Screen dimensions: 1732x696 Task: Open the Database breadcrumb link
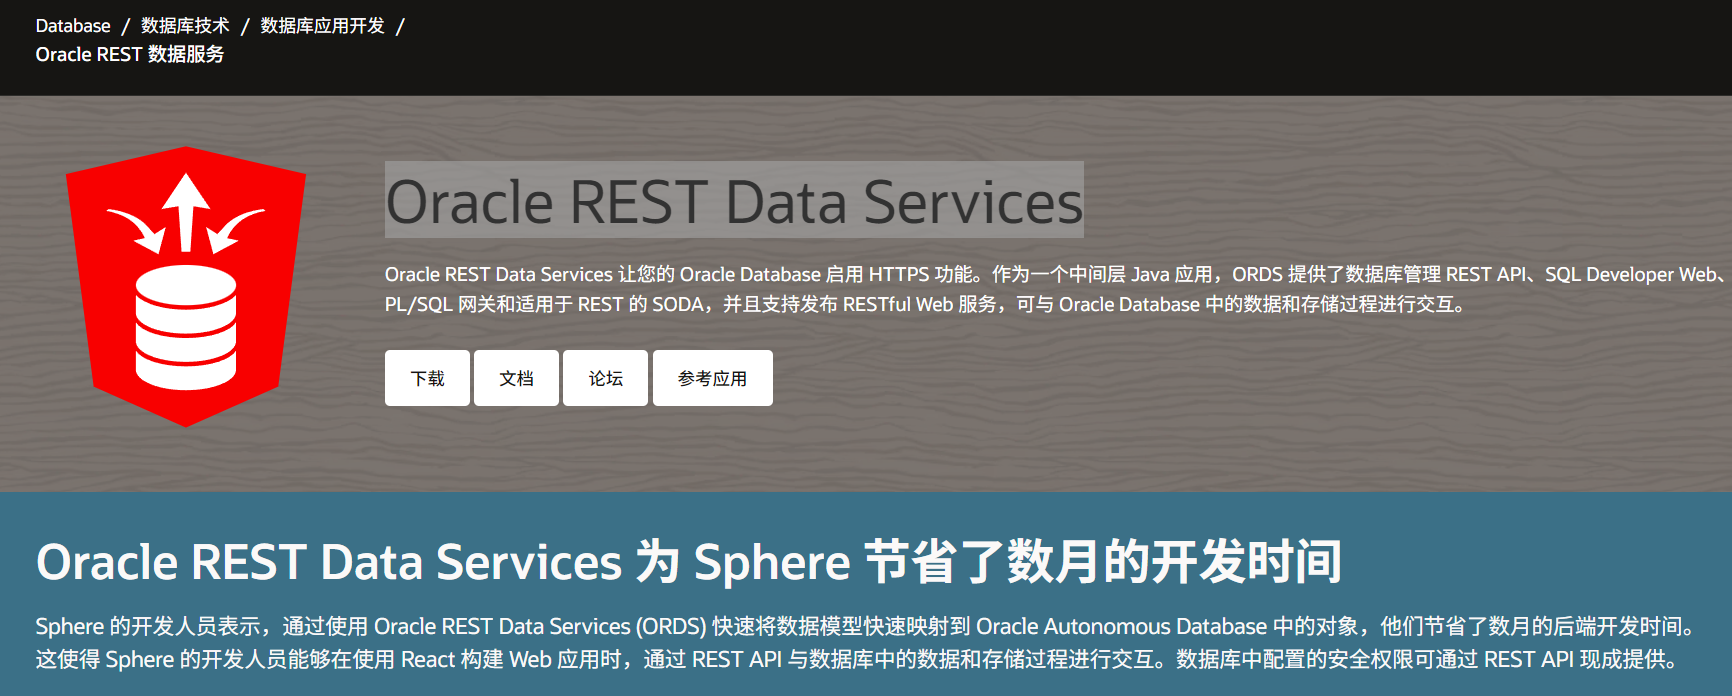(73, 26)
